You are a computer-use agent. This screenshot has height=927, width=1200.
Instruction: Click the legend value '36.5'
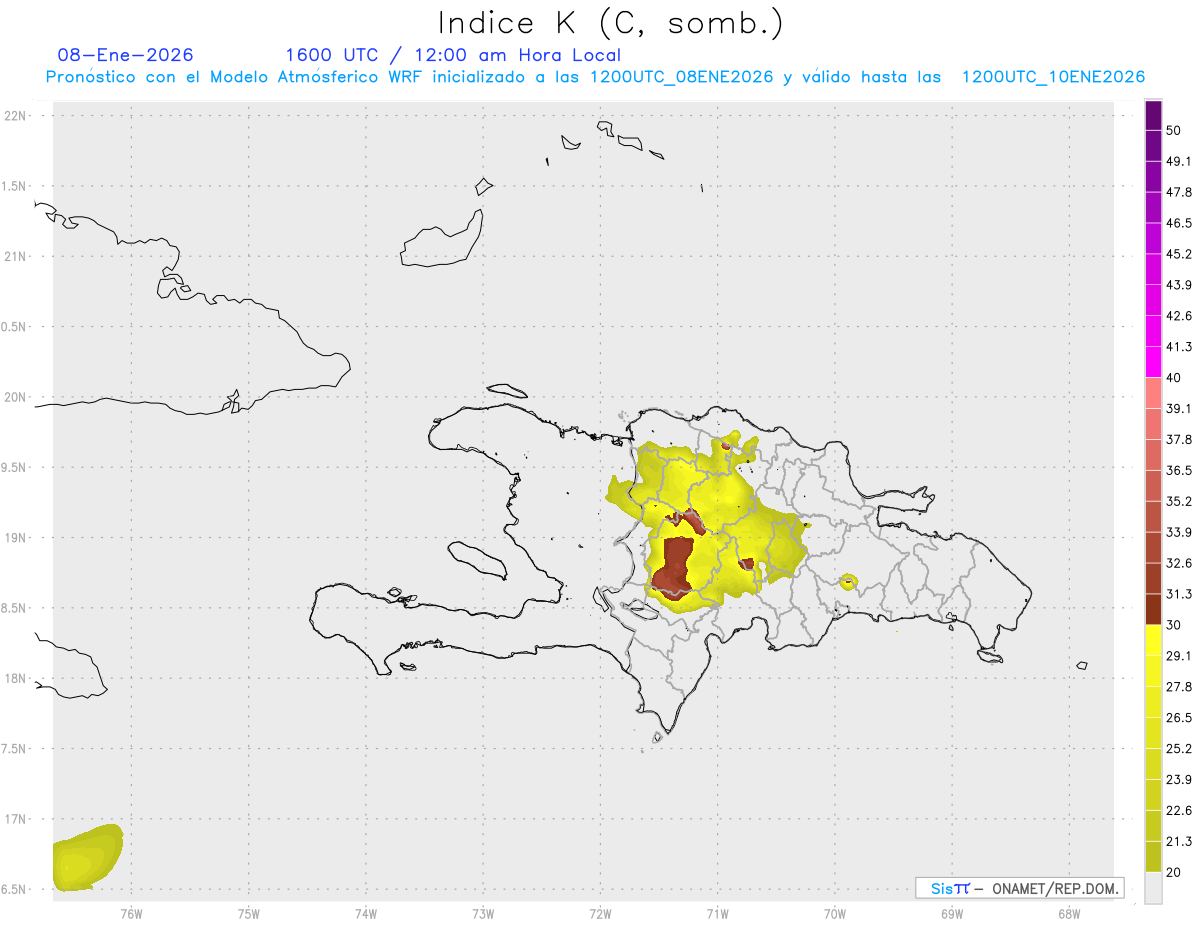click(x=1179, y=470)
